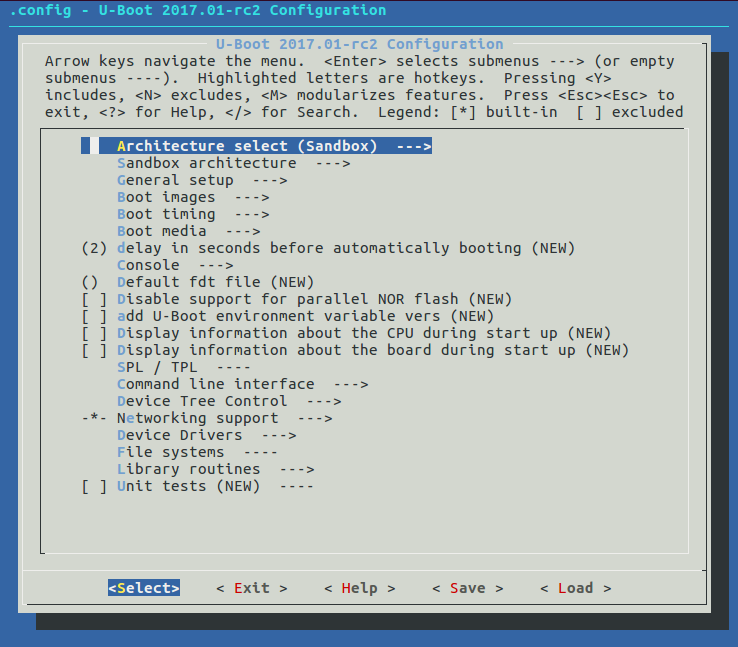Click the Select button
This screenshot has width=738, height=647.
point(144,588)
